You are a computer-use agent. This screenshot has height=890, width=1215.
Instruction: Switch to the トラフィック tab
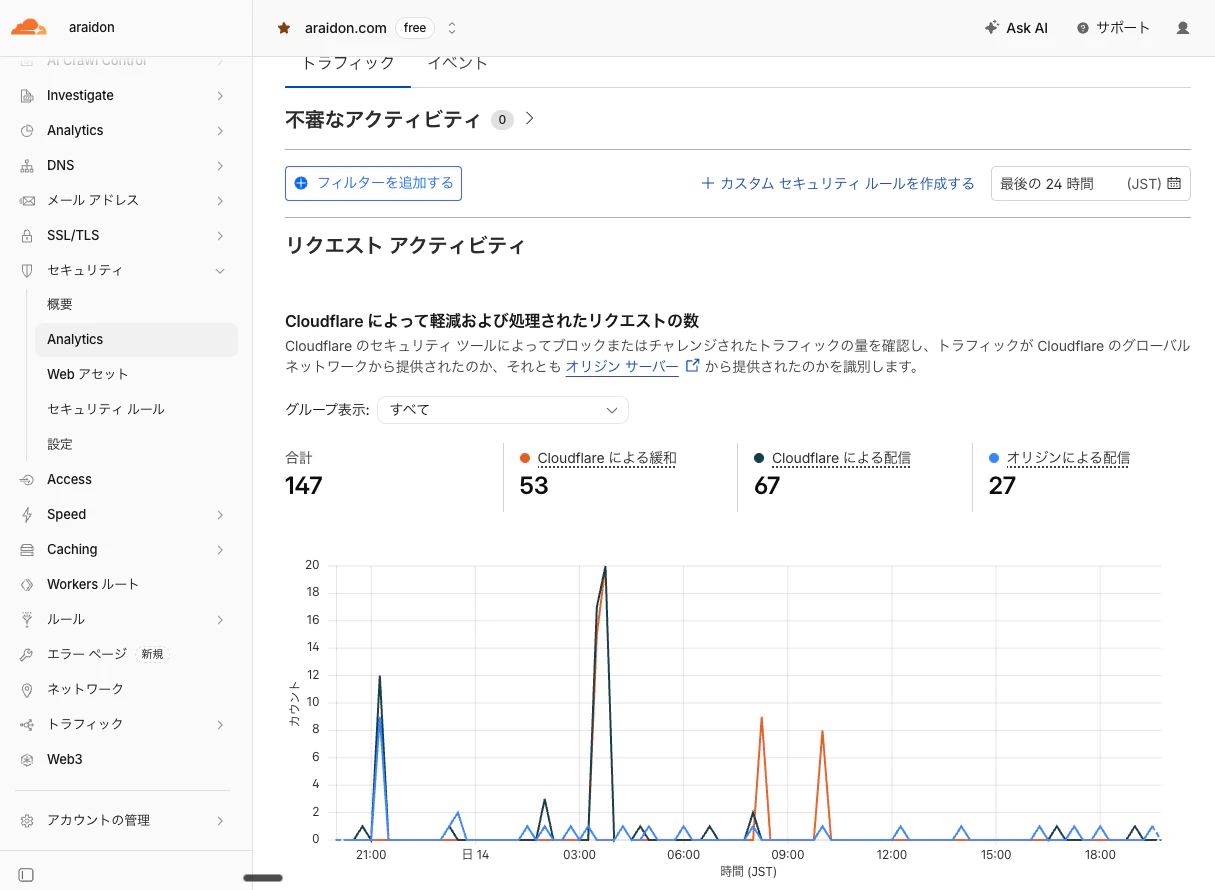(348, 63)
